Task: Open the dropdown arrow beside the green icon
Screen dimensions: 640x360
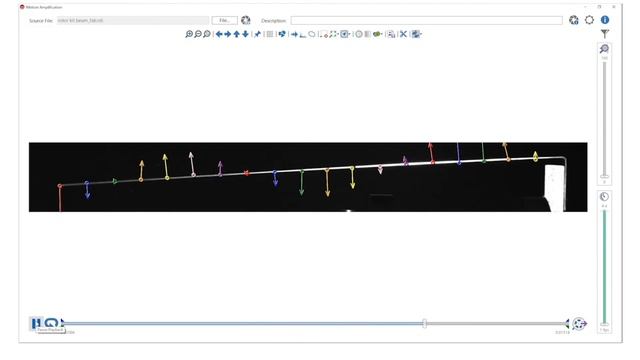Action: tap(381, 34)
